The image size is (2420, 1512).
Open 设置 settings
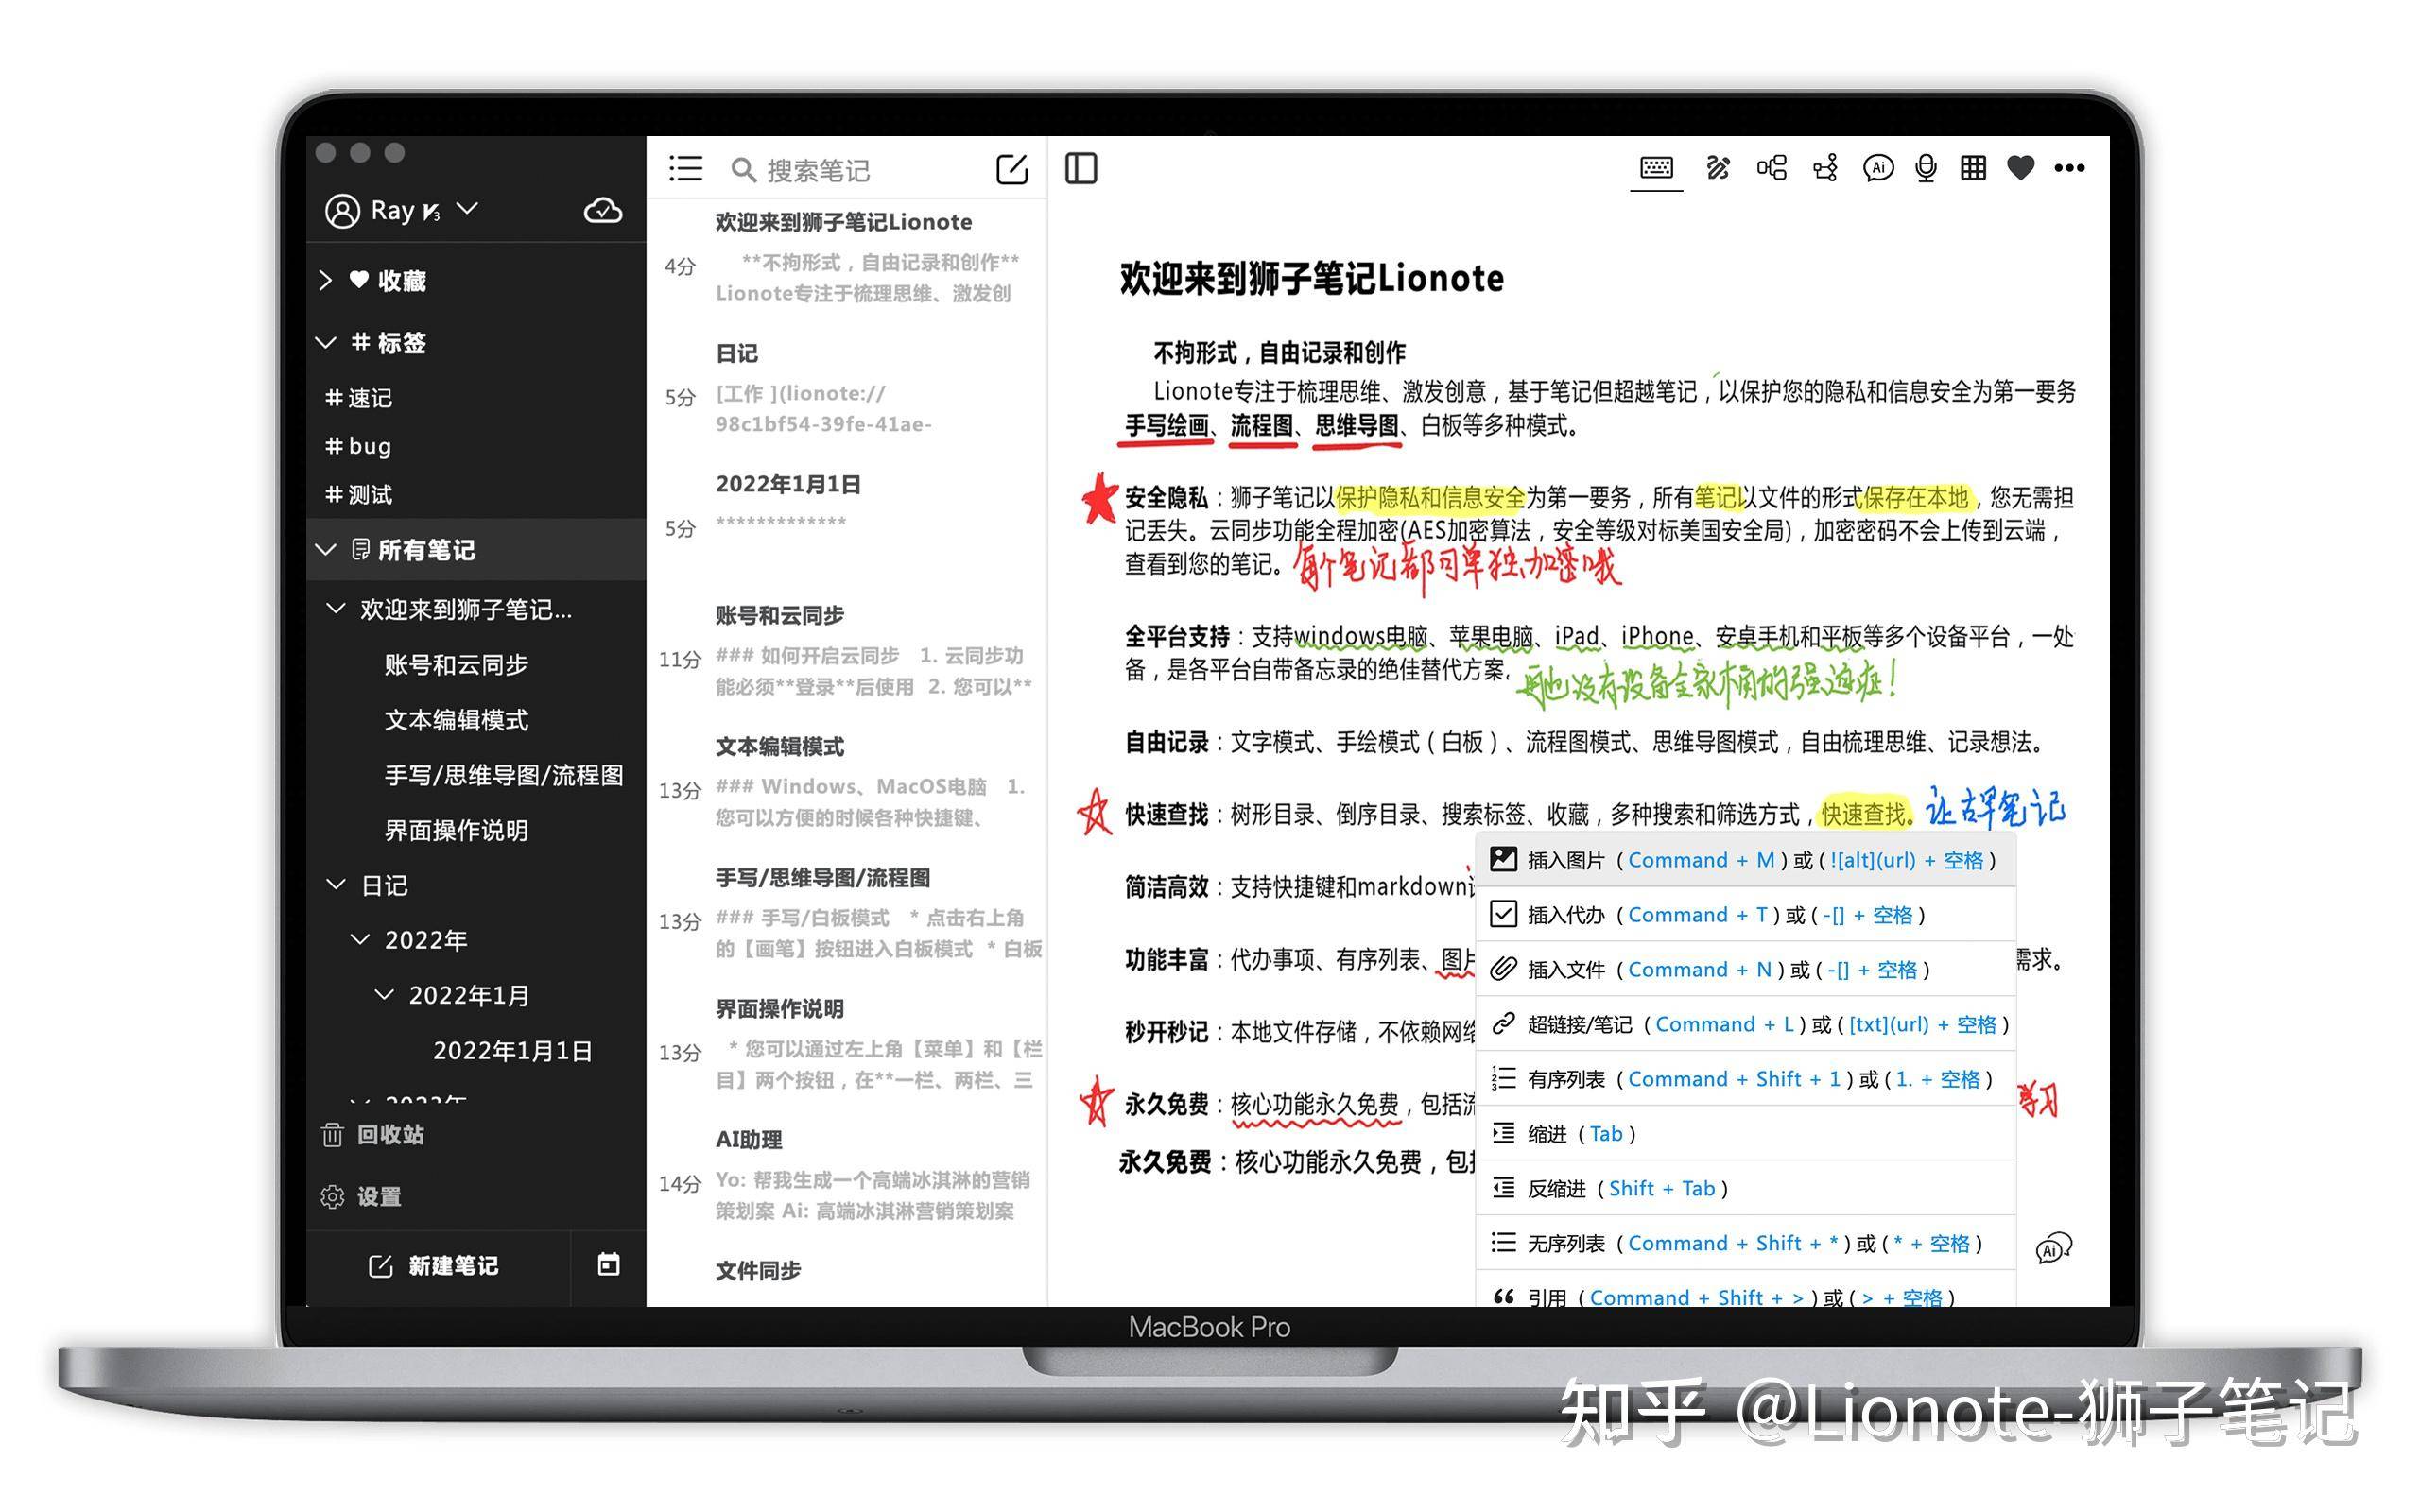pos(361,1196)
